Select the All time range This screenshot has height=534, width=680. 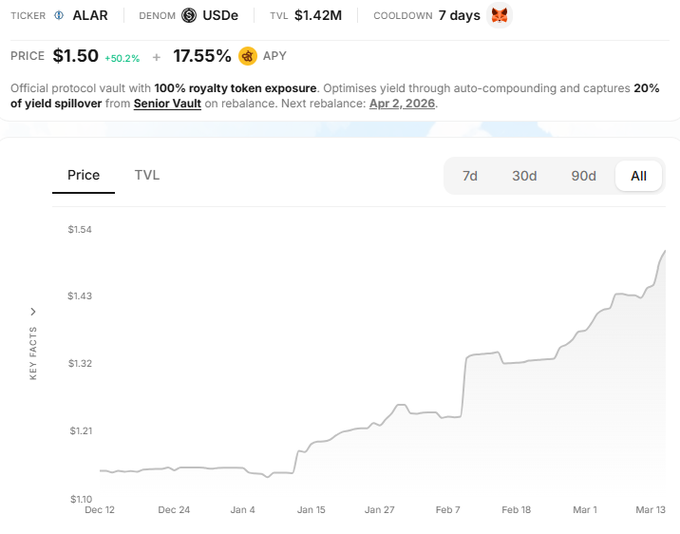coord(639,176)
